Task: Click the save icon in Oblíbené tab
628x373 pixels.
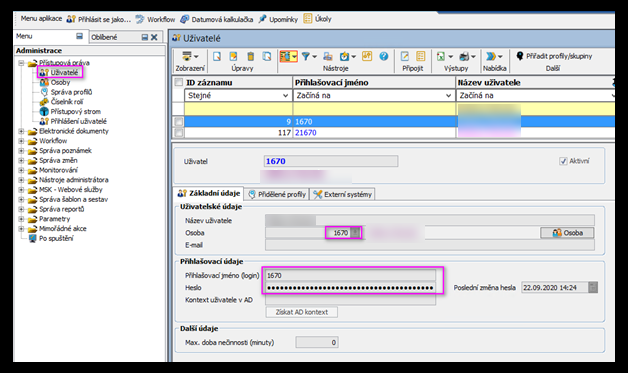Action: pos(145,37)
